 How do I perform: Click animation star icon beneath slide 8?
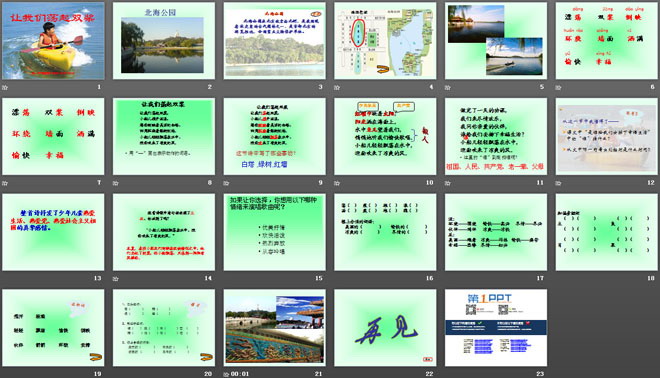tap(115, 183)
